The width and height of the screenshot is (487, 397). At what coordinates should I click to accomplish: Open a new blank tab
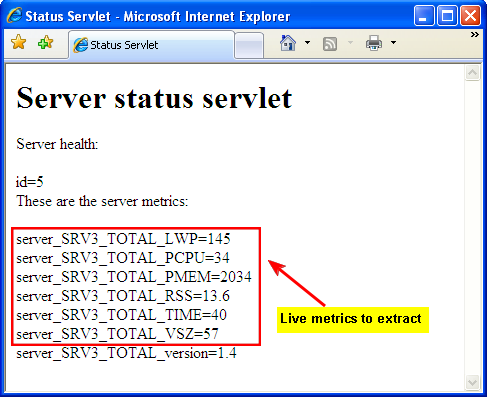(249, 45)
